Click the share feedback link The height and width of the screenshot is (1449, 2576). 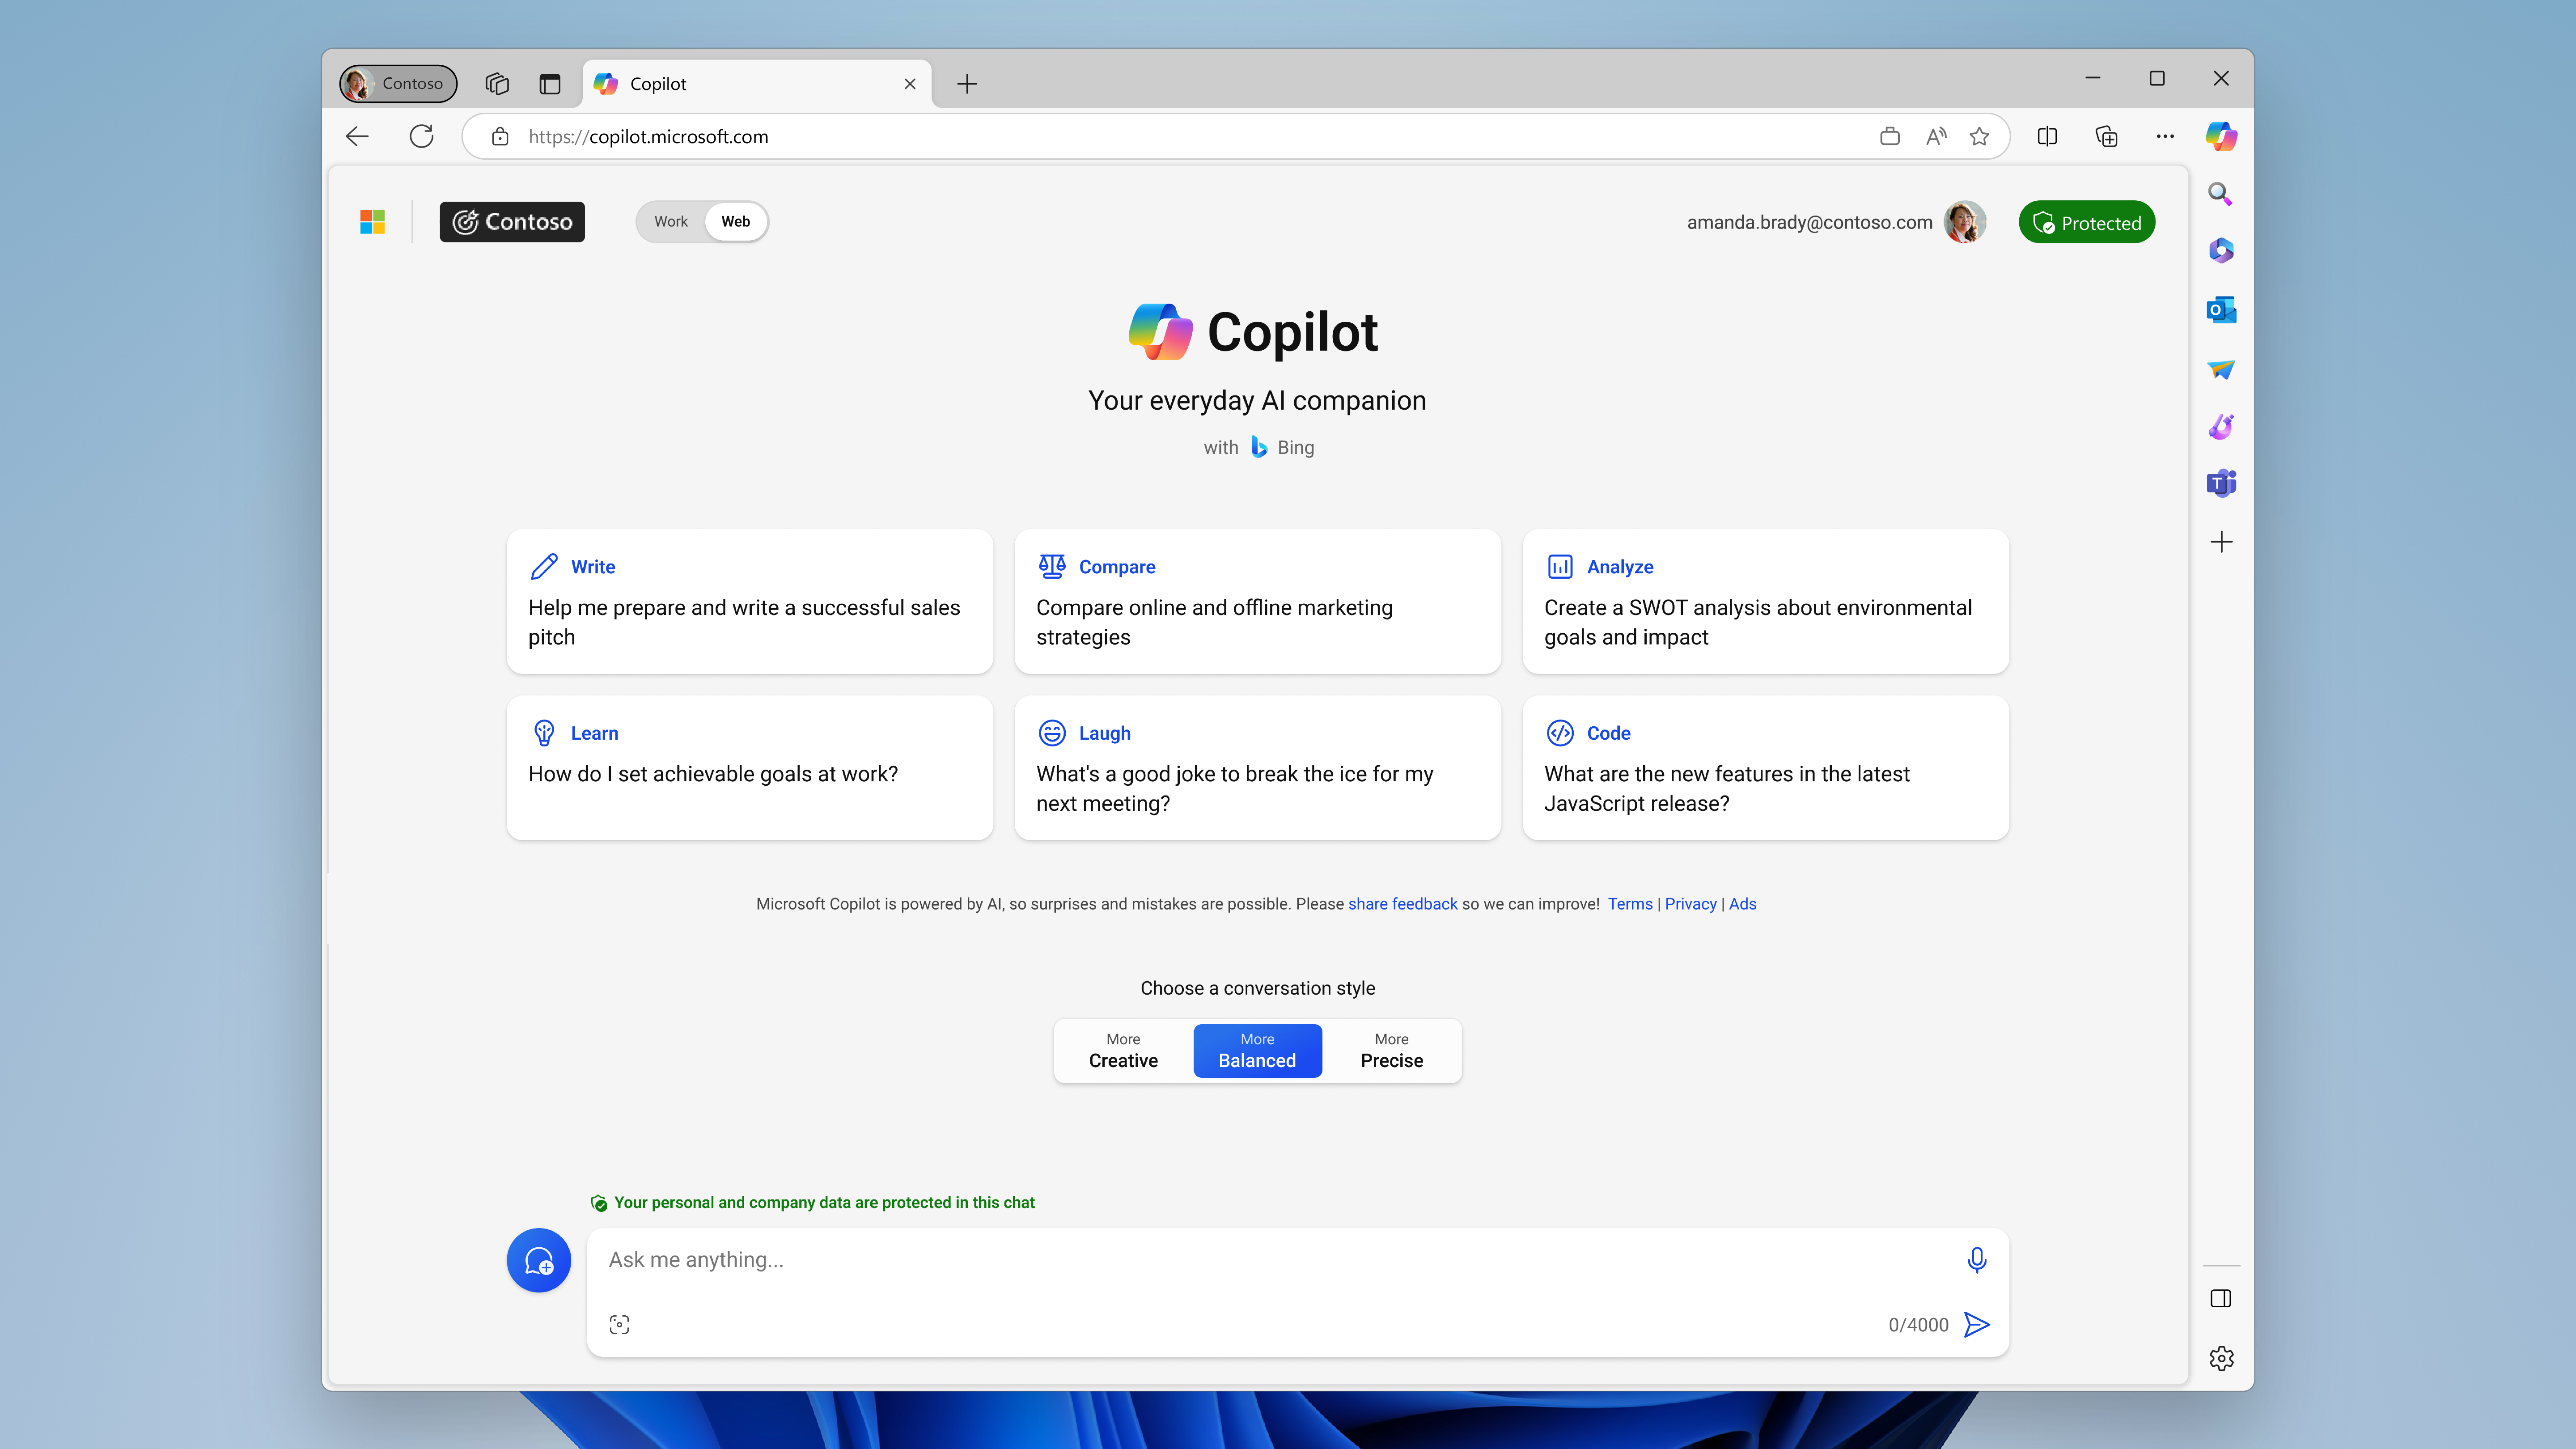[x=1402, y=904]
